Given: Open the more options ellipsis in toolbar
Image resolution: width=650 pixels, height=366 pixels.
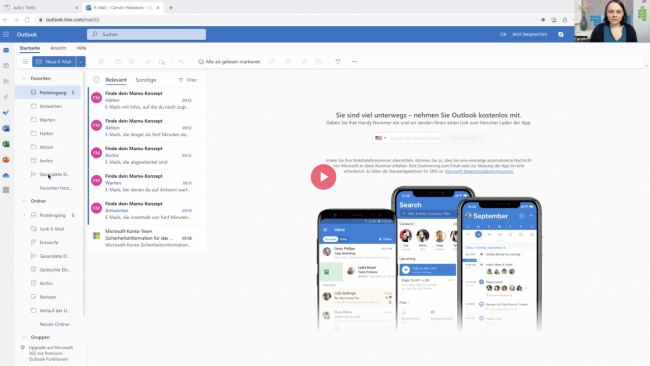Looking at the screenshot, I should point(354,61).
